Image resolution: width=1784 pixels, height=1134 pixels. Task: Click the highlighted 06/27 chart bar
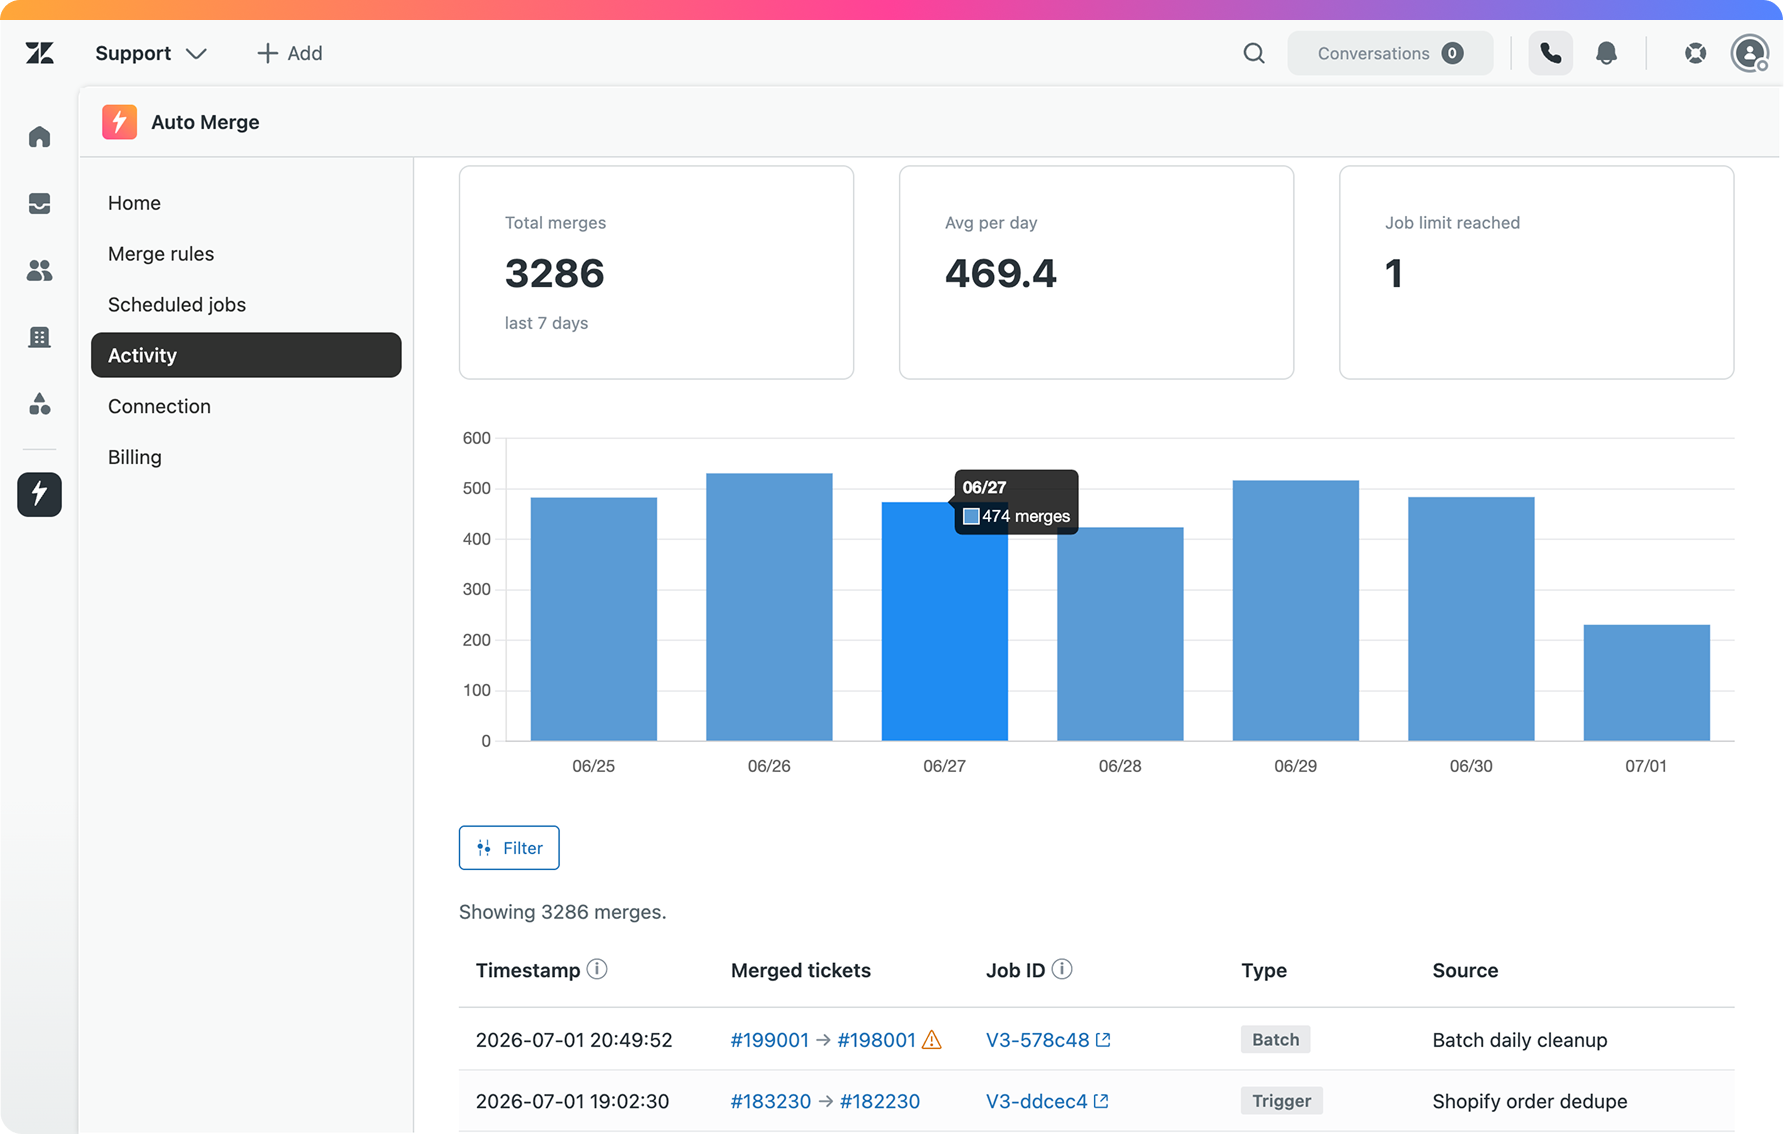(945, 621)
